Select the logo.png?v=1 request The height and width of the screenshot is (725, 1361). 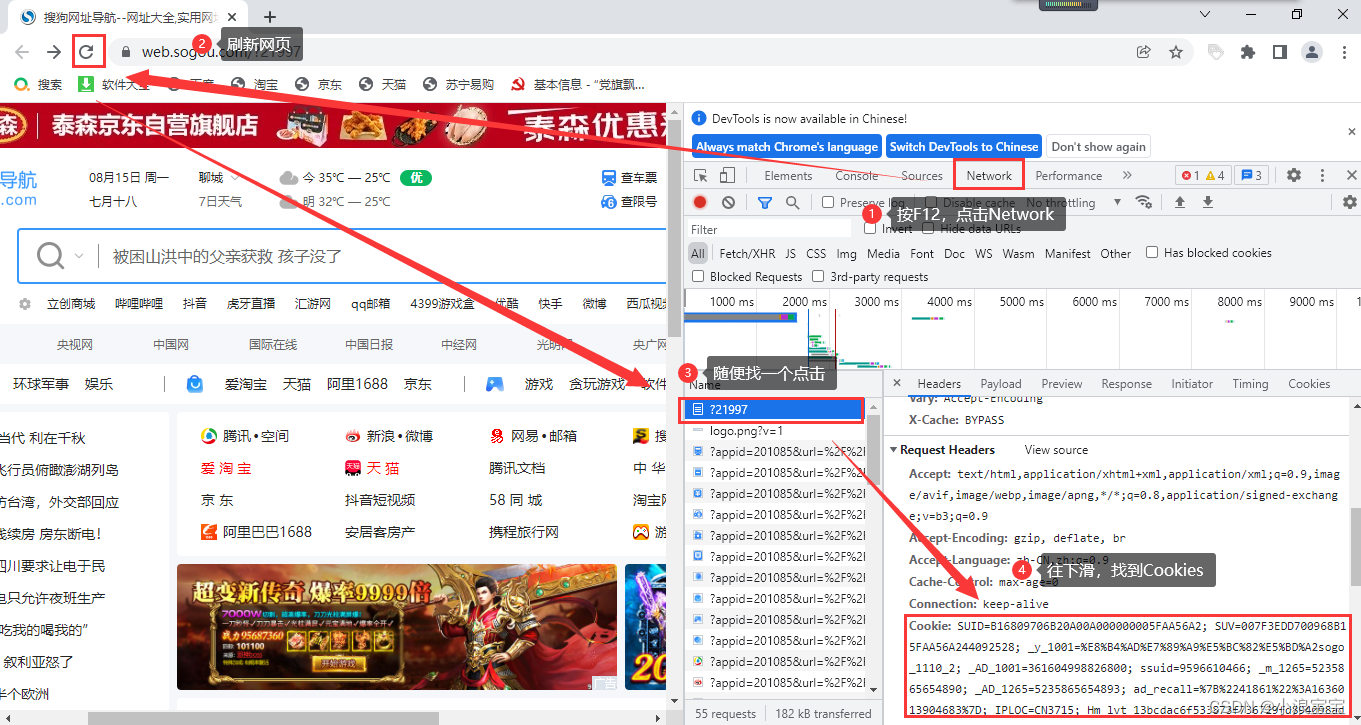(774, 431)
